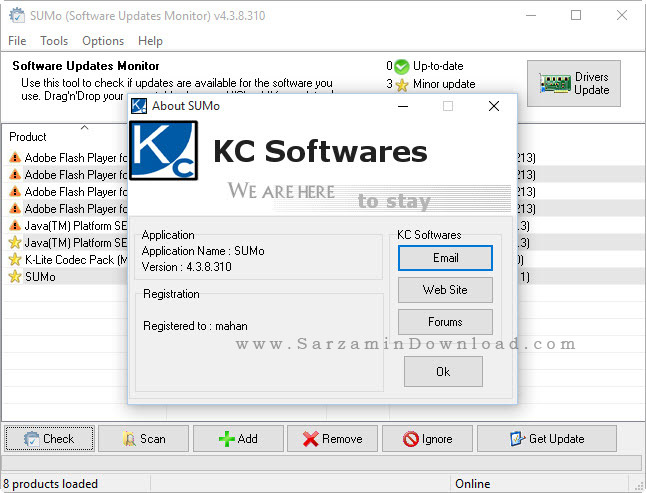
Task: Click warning icon of second Adobe Flash Player row
Action: coord(15,175)
